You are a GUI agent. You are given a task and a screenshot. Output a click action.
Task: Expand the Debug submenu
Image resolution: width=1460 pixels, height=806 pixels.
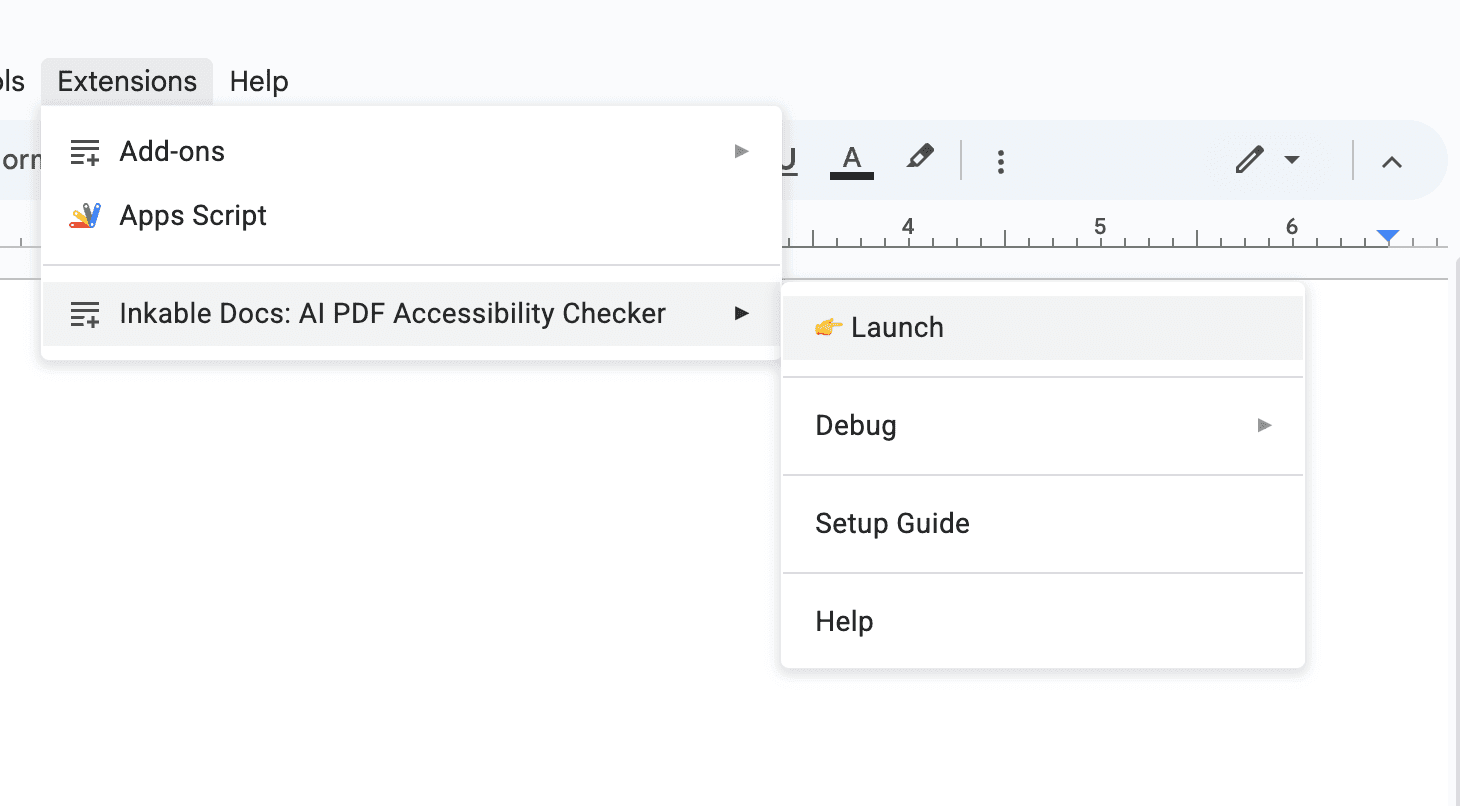1264,425
